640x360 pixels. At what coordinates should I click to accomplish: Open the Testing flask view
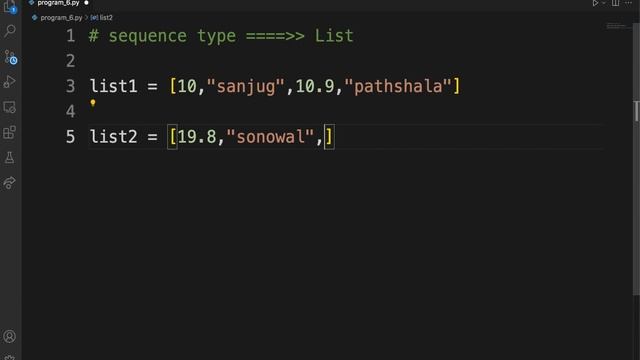9,158
